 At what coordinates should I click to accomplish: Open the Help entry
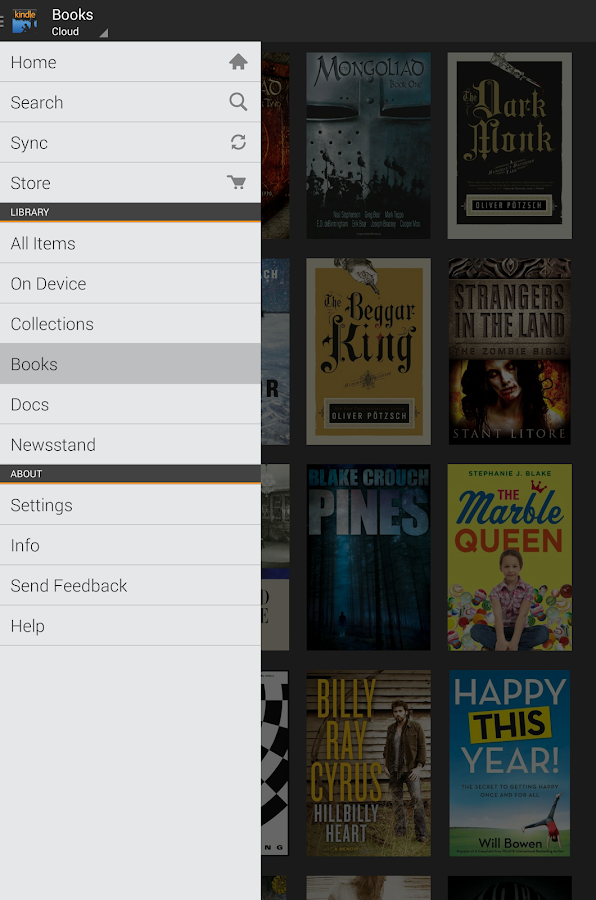click(x=130, y=626)
